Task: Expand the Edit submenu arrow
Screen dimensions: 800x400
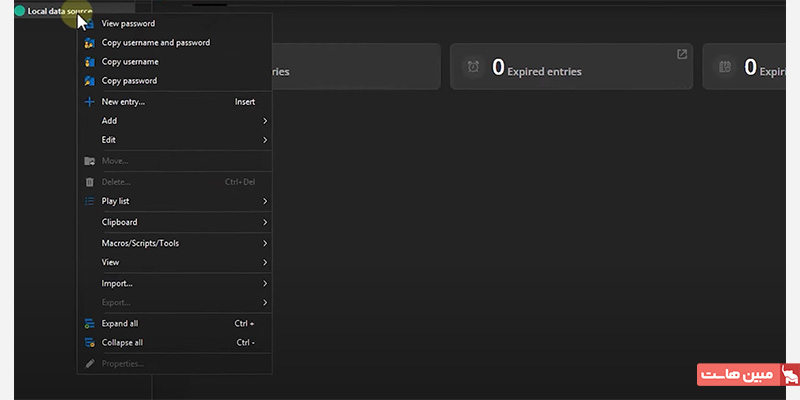Action: [x=265, y=140]
